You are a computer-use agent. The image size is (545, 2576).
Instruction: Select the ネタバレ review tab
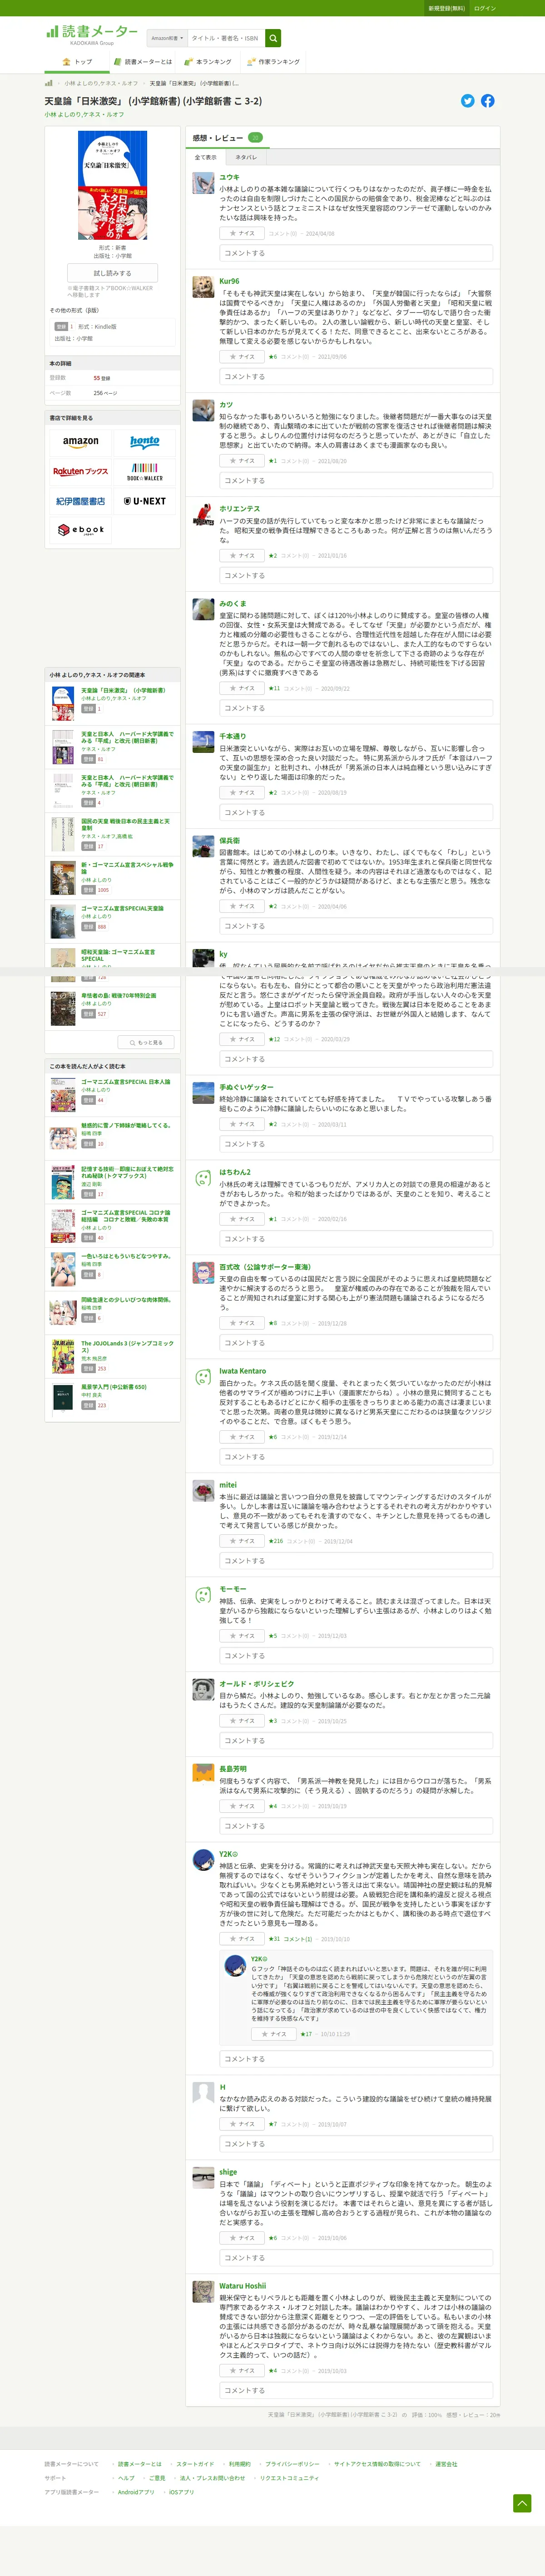(246, 157)
